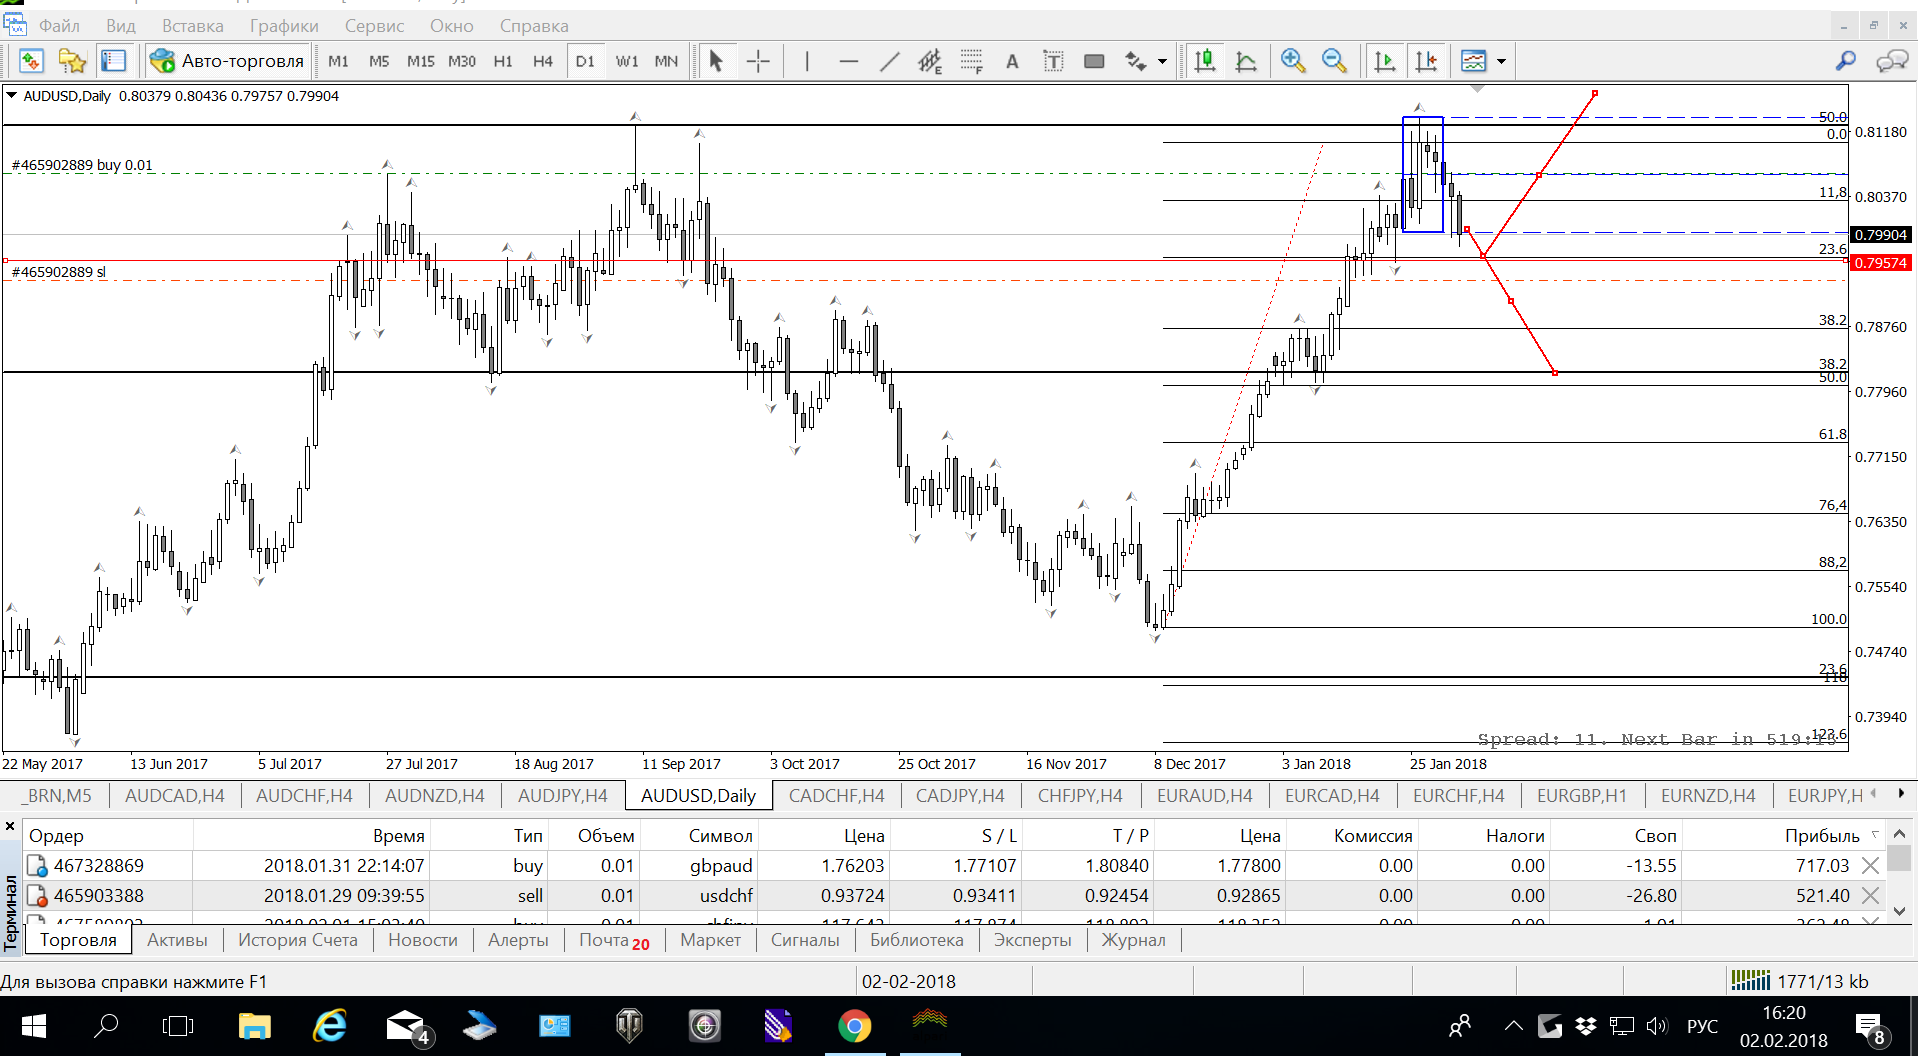Screen dimensions: 1918x1056
Task: Open the new order icon
Action: coord(31,61)
